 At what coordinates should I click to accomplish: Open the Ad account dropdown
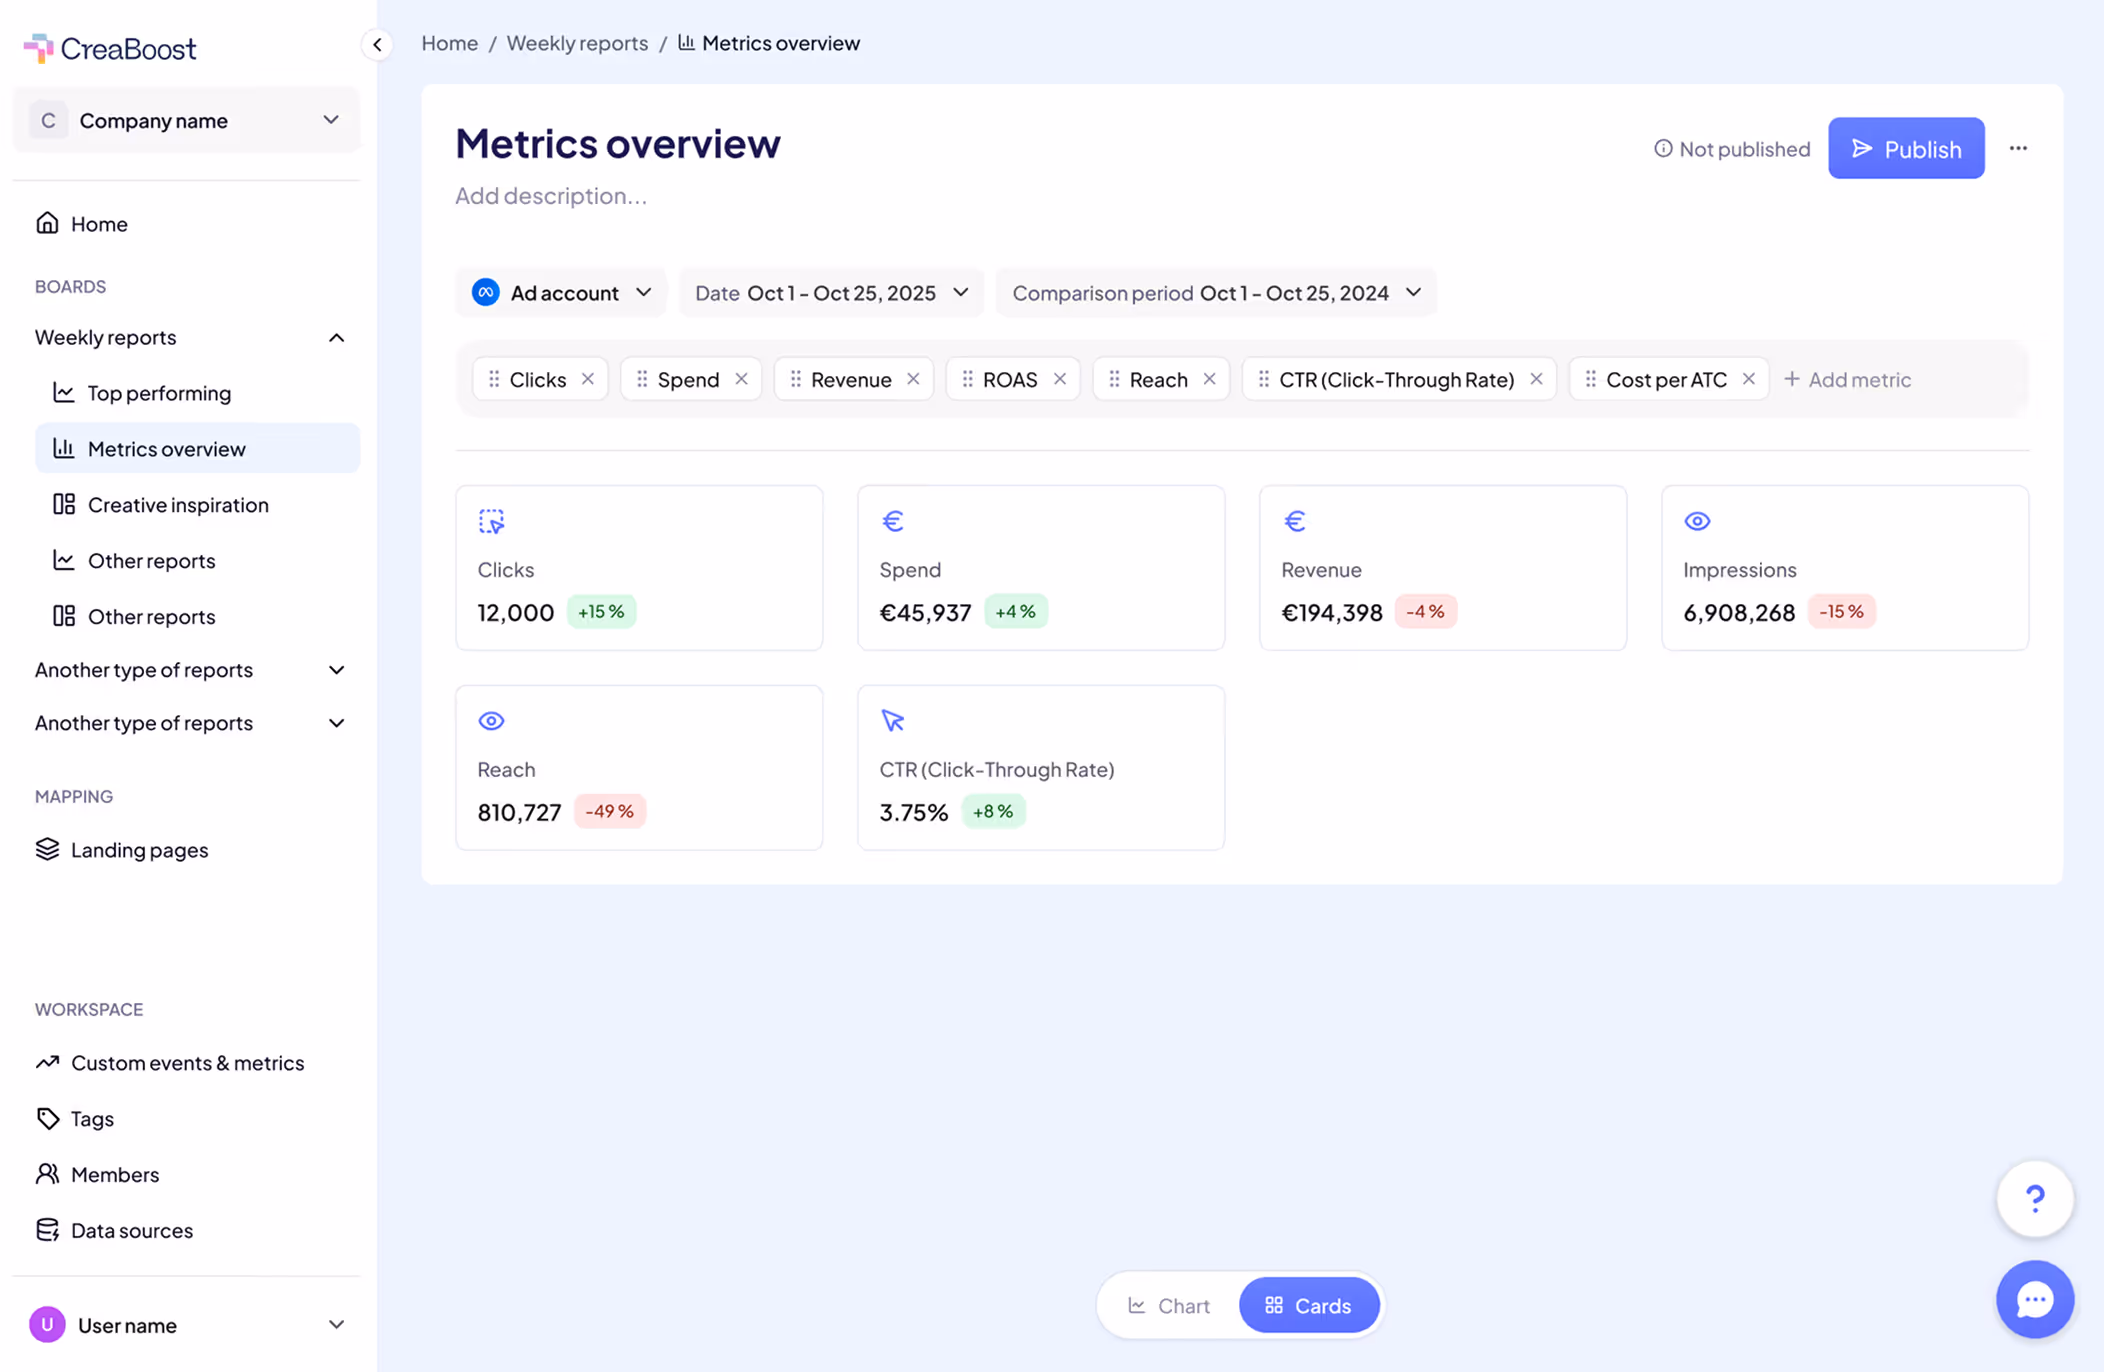pos(561,293)
